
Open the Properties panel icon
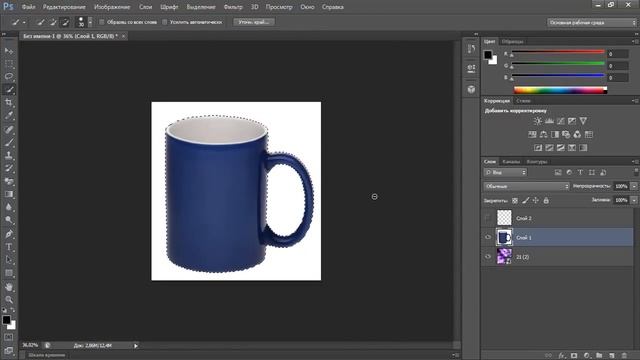[x=471, y=69]
